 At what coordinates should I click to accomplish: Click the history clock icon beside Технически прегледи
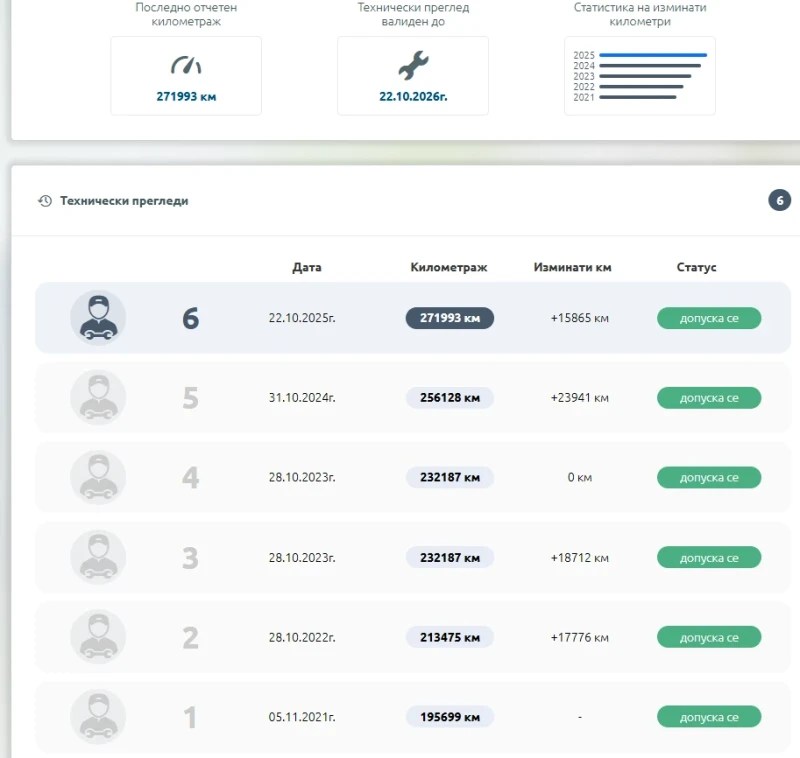[x=45, y=201]
